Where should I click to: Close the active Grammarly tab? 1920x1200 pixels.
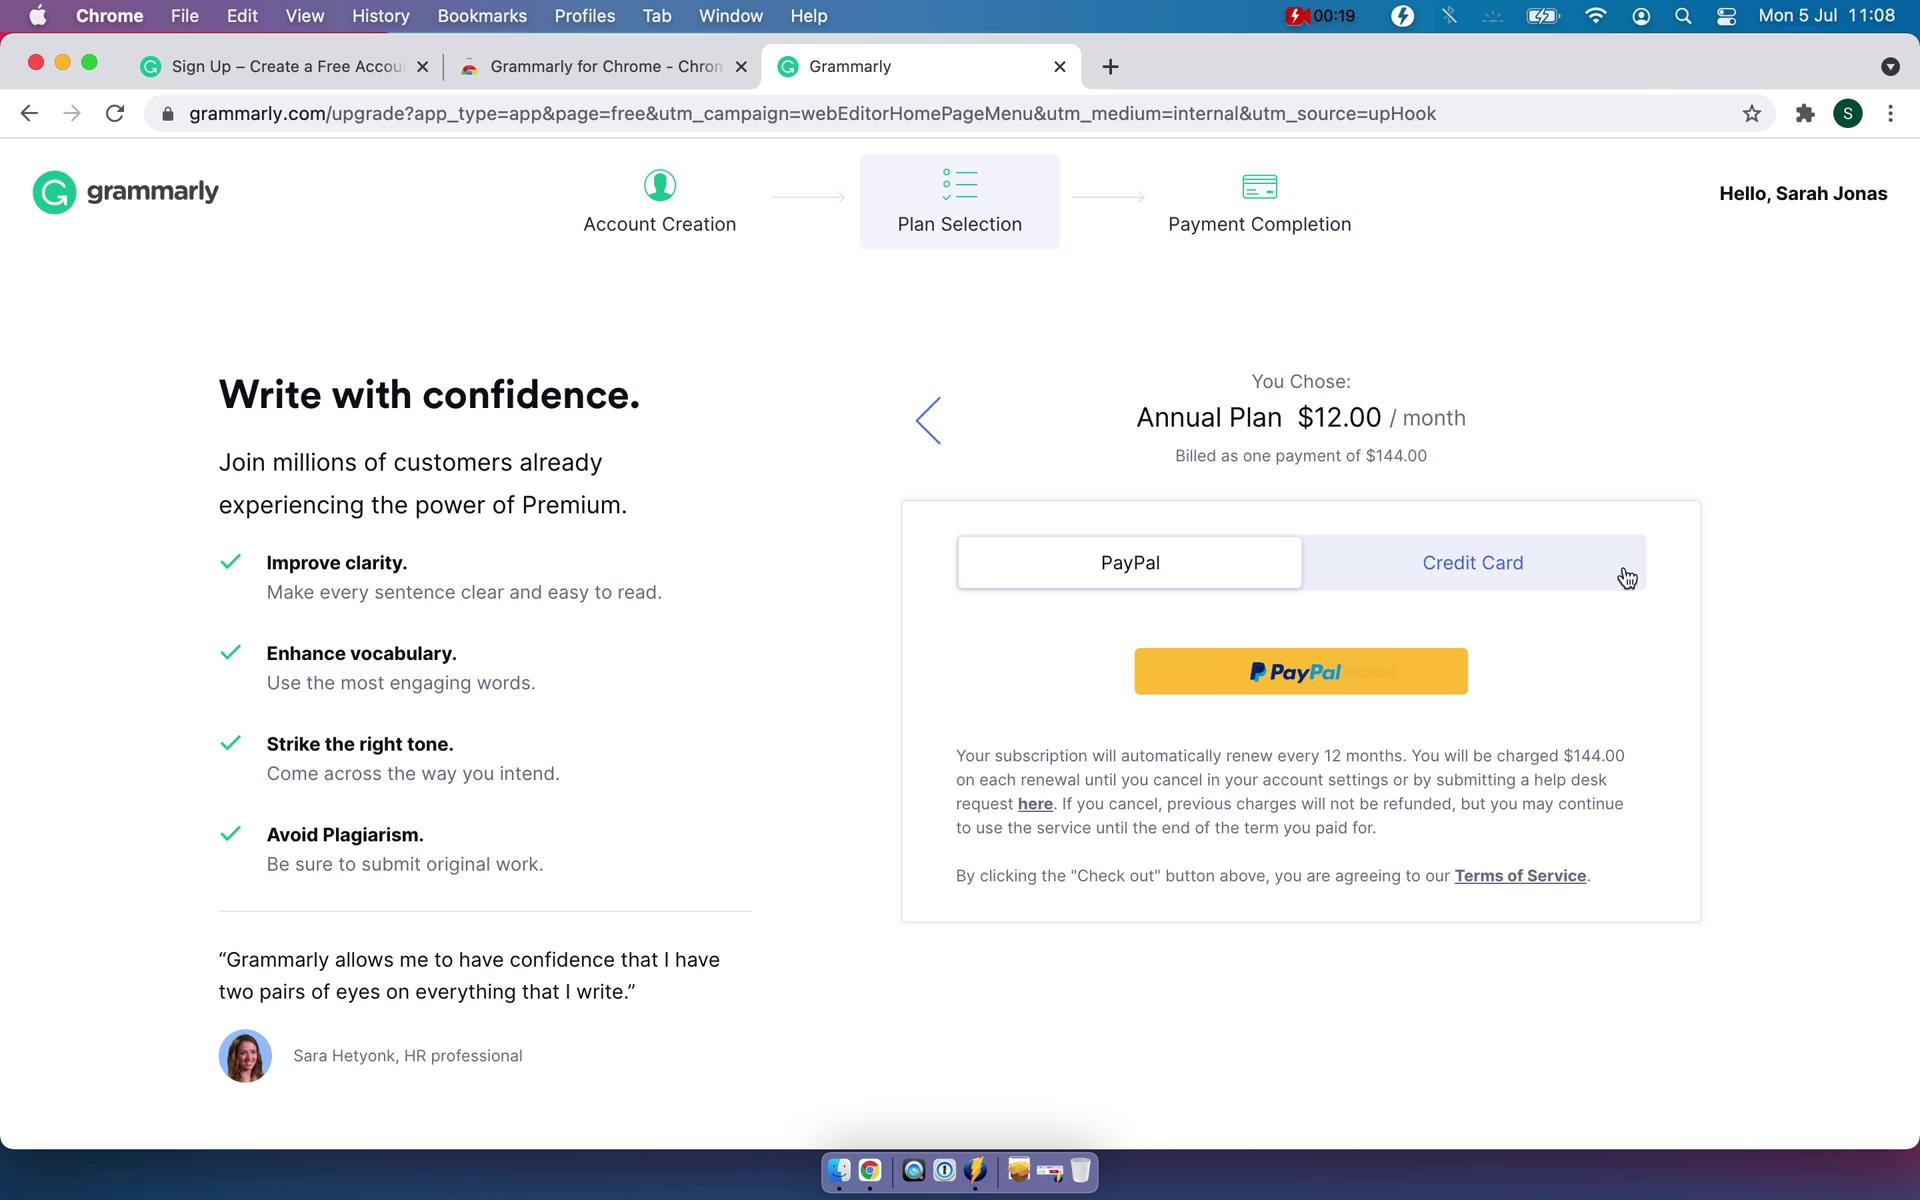(x=1060, y=67)
